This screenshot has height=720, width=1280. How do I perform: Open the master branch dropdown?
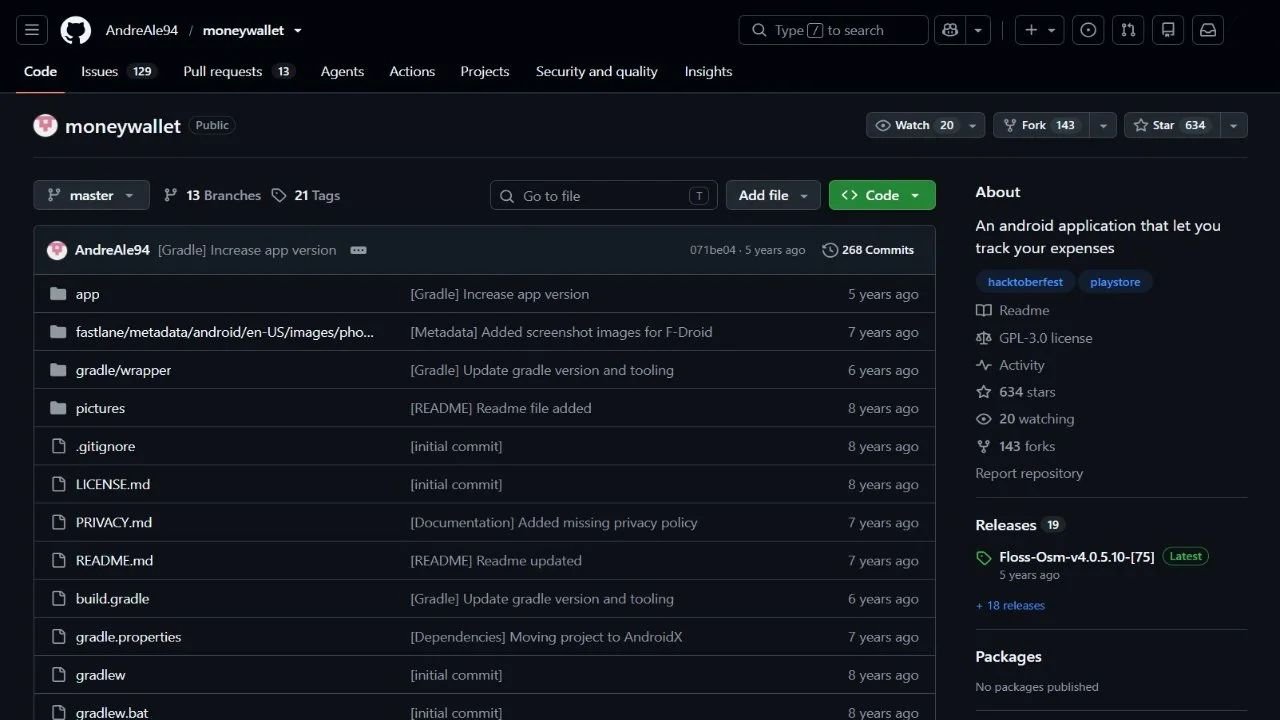91,195
